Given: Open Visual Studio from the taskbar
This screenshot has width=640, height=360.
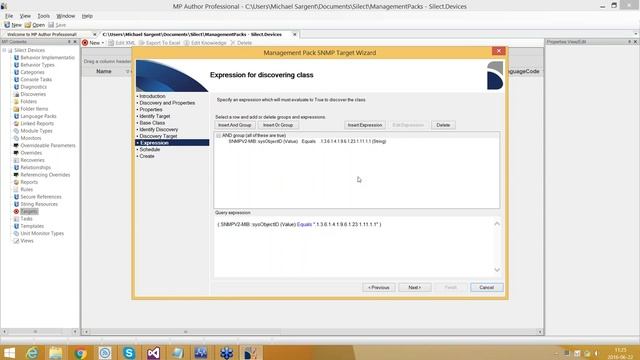Looking at the screenshot, I should click(x=153, y=353).
